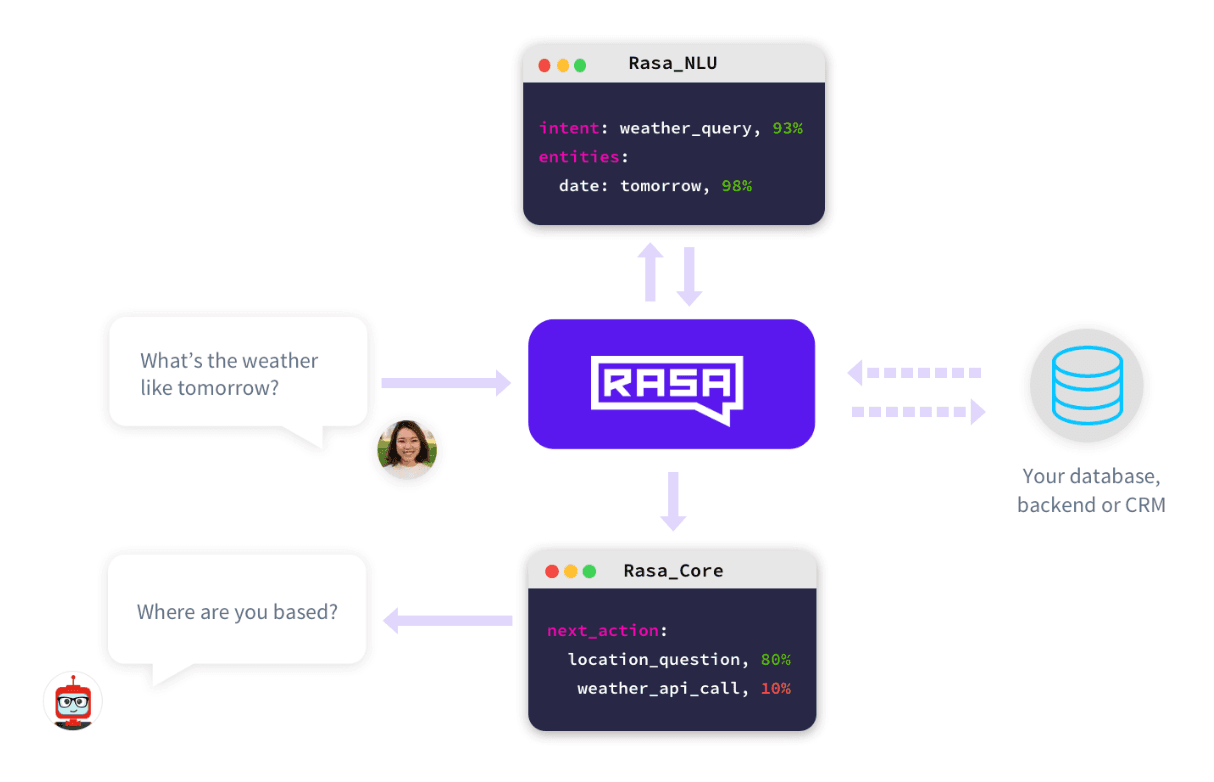
Task: Click green dot on Rasa_Core window
Action: pos(589,571)
